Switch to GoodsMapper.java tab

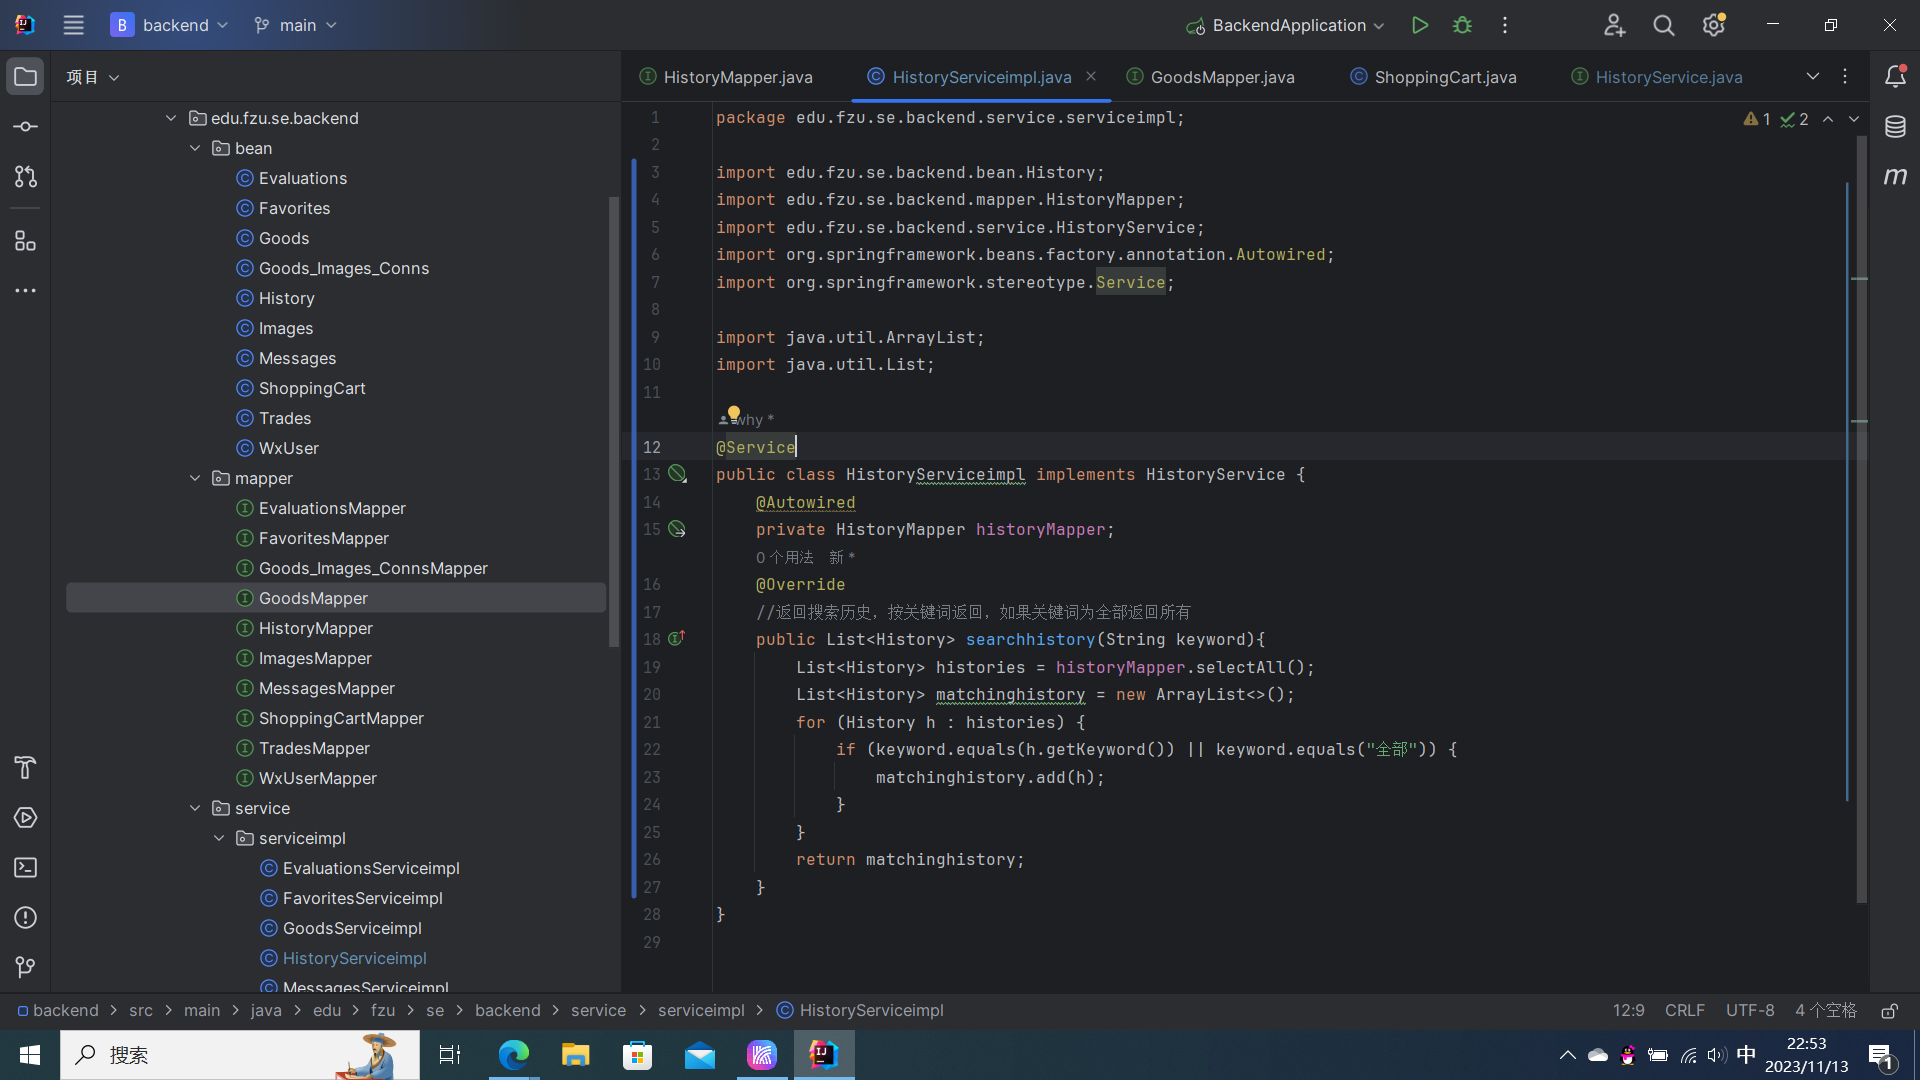point(1211,77)
